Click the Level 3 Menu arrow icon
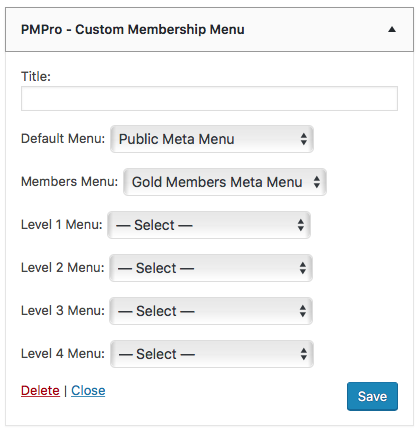Screen dimensions: 419x432 pos(303,311)
